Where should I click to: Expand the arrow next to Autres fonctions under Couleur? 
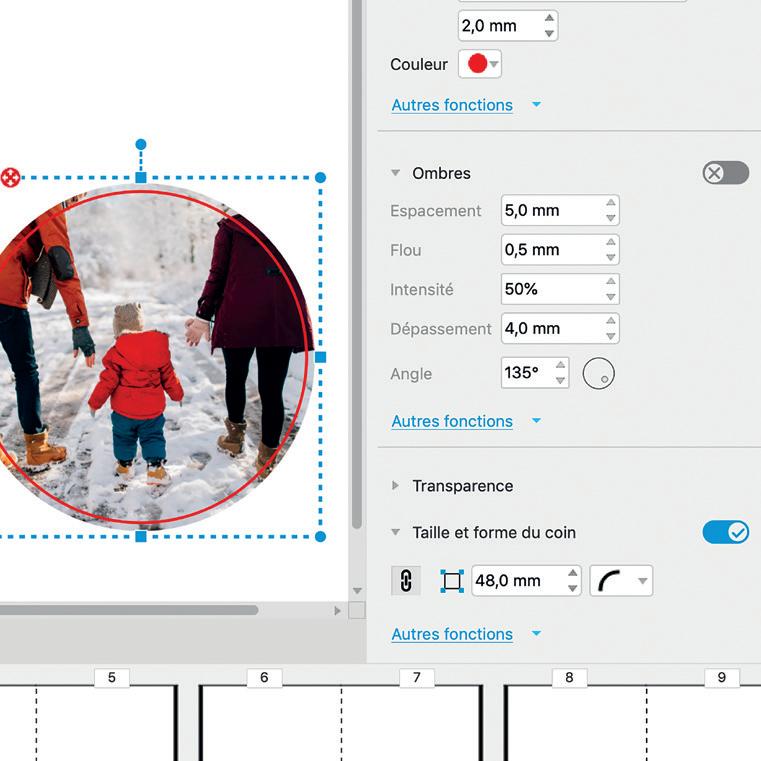tap(536, 104)
